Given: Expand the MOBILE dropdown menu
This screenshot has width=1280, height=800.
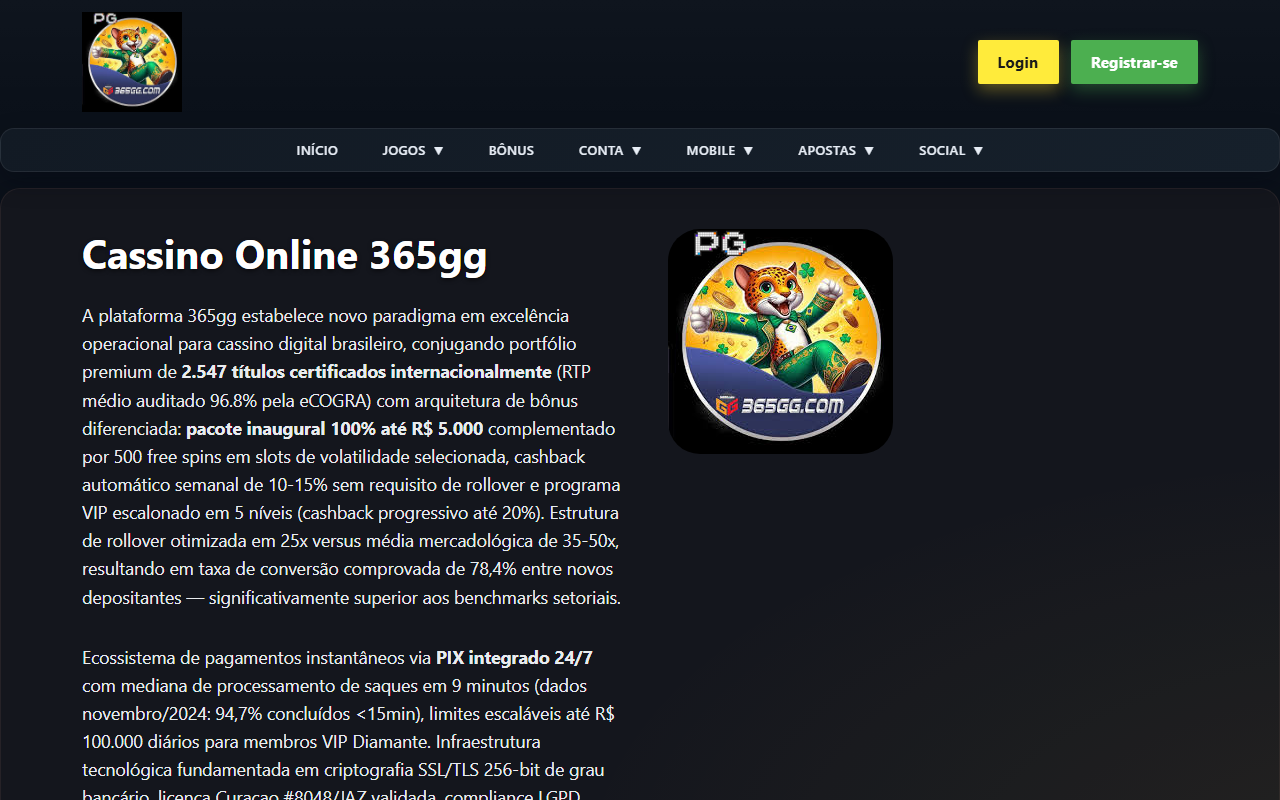Looking at the screenshot, I should coord(720,150).
